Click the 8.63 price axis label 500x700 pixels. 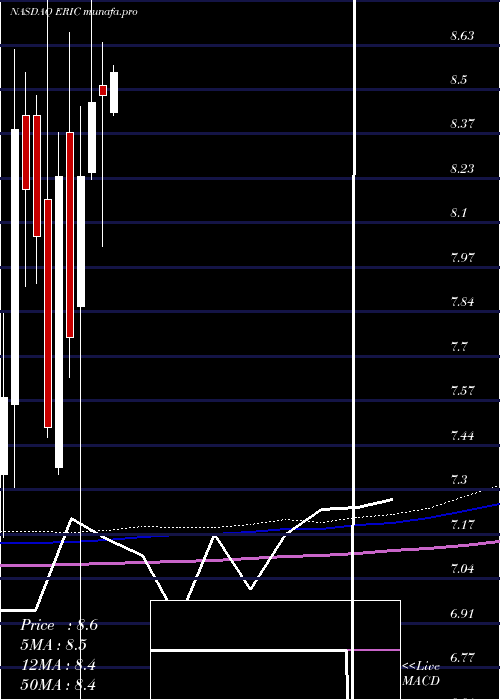point(462,36)
